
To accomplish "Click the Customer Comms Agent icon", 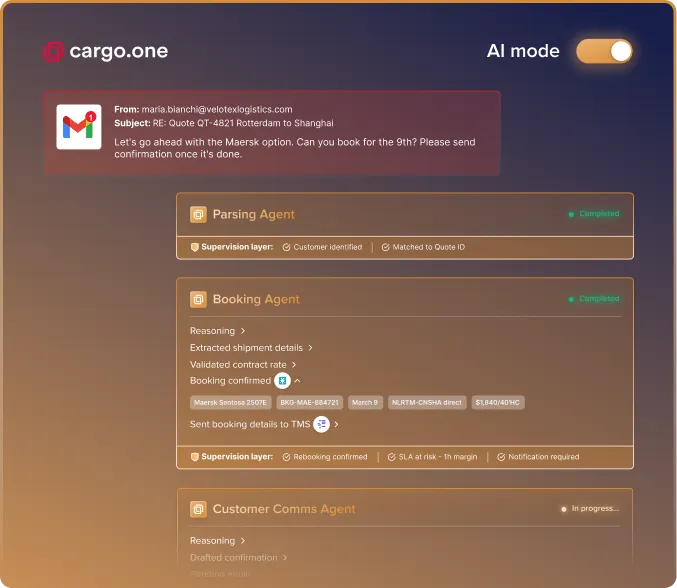I will (198, 509).
